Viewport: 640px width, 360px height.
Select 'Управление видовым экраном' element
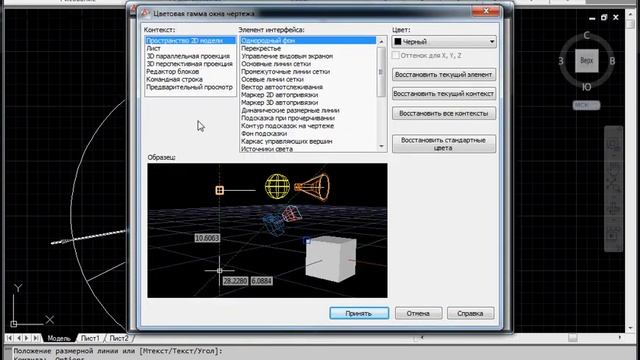(287, 56)
